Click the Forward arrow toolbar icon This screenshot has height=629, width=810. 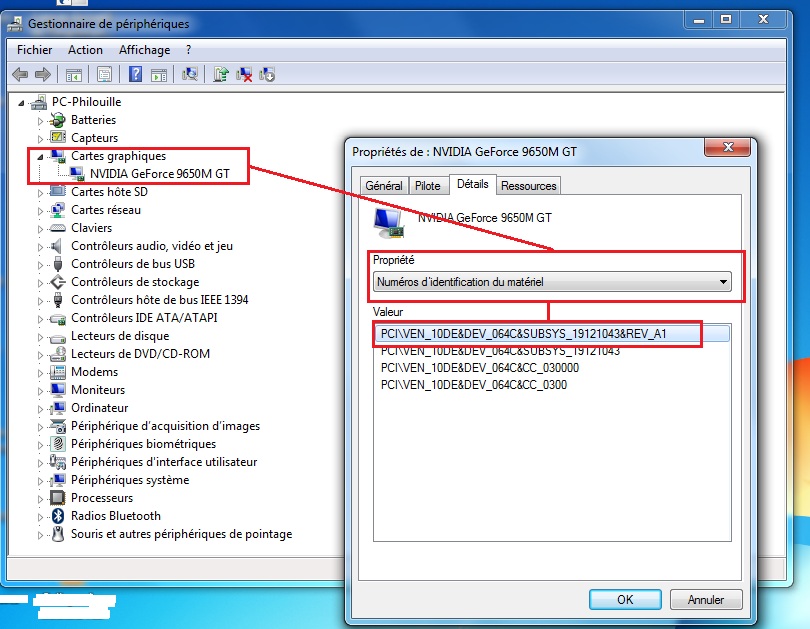pyautogui.click(x=43, y=75)
